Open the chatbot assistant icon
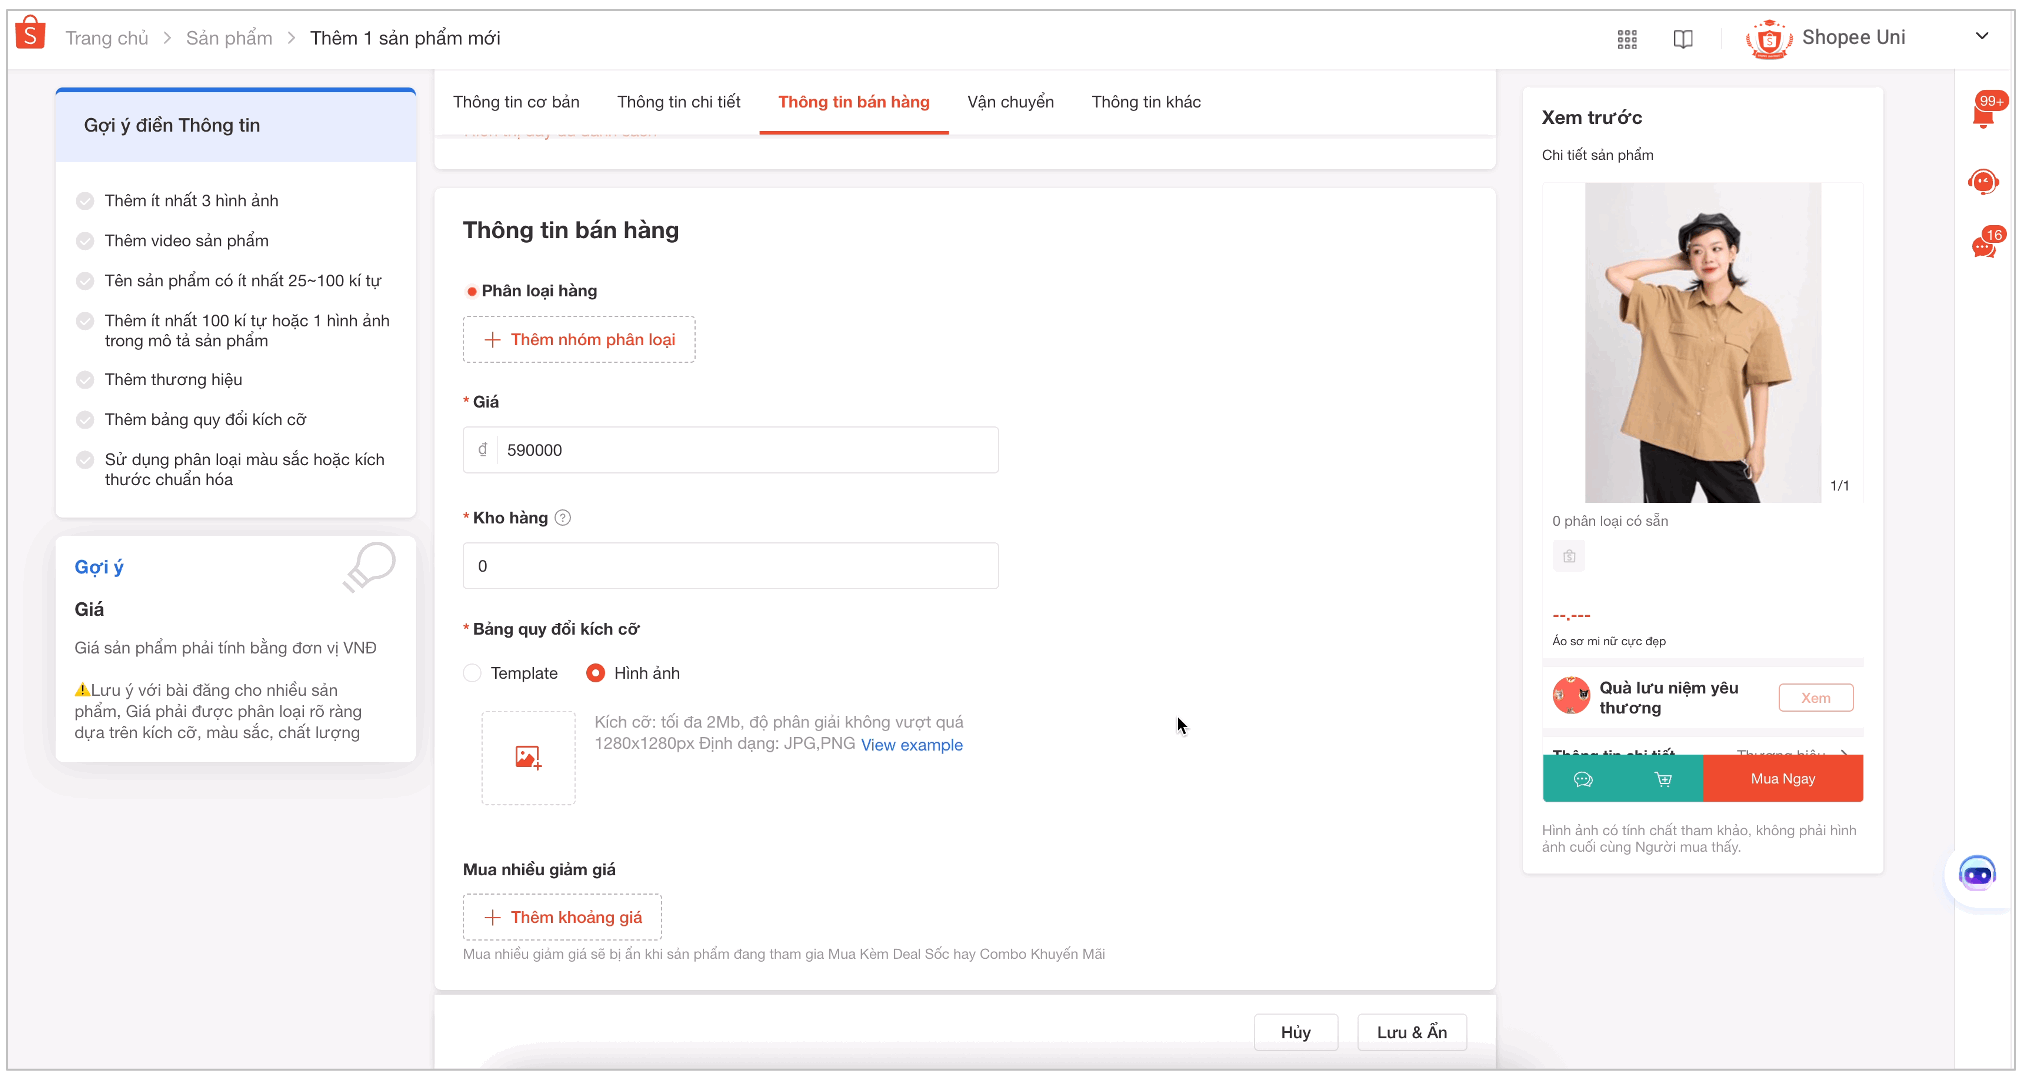Viewport: 2022px width, 1080px height. point(1977,875)
